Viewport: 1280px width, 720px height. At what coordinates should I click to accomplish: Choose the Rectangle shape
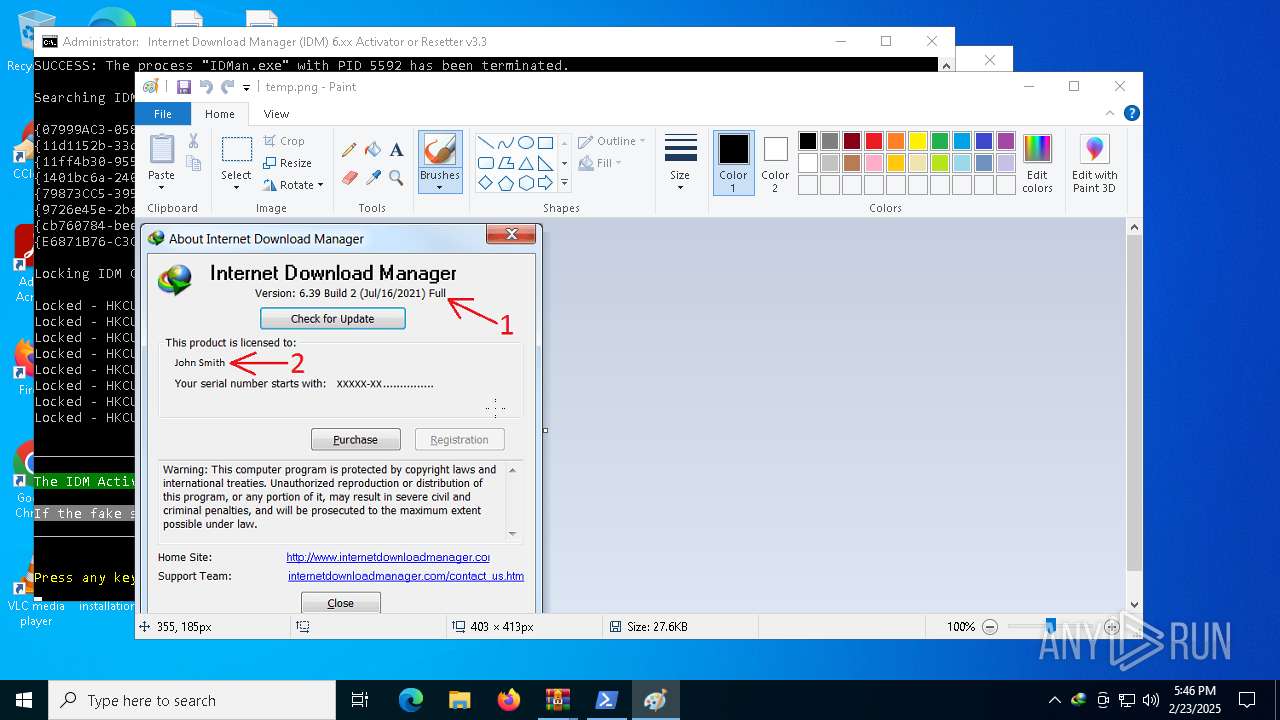[545, 143]
